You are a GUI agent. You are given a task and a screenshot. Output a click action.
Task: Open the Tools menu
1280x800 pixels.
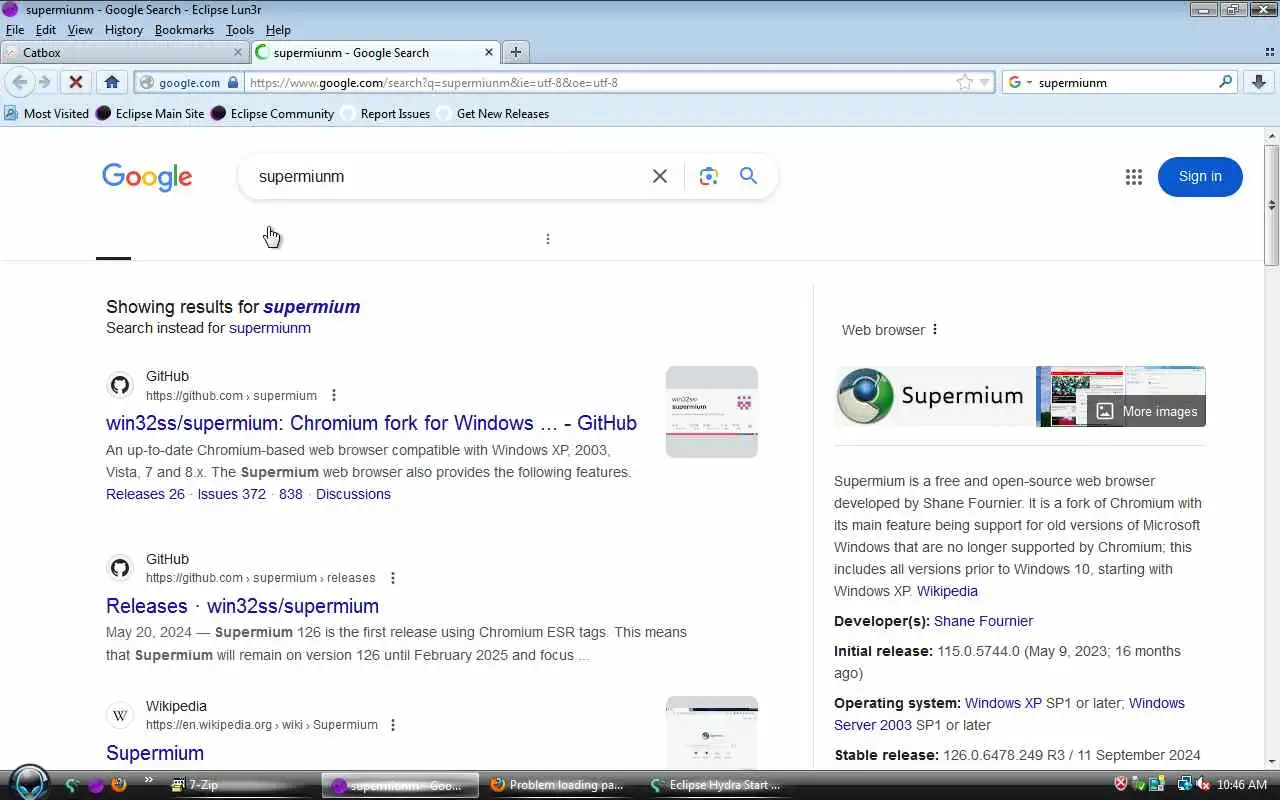click(240, 30)
